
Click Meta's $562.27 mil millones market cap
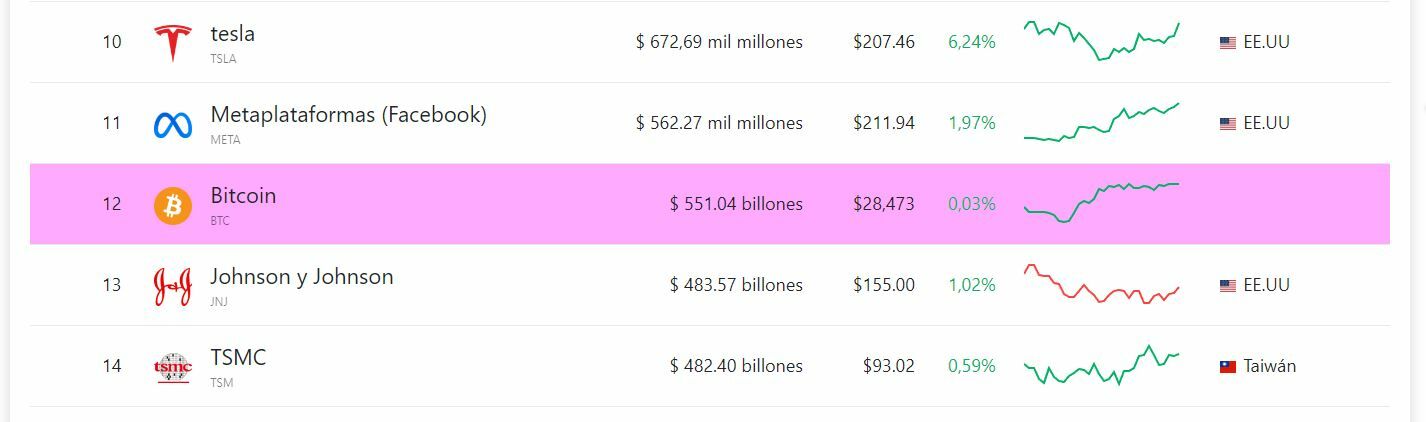[x=719, y=123]
